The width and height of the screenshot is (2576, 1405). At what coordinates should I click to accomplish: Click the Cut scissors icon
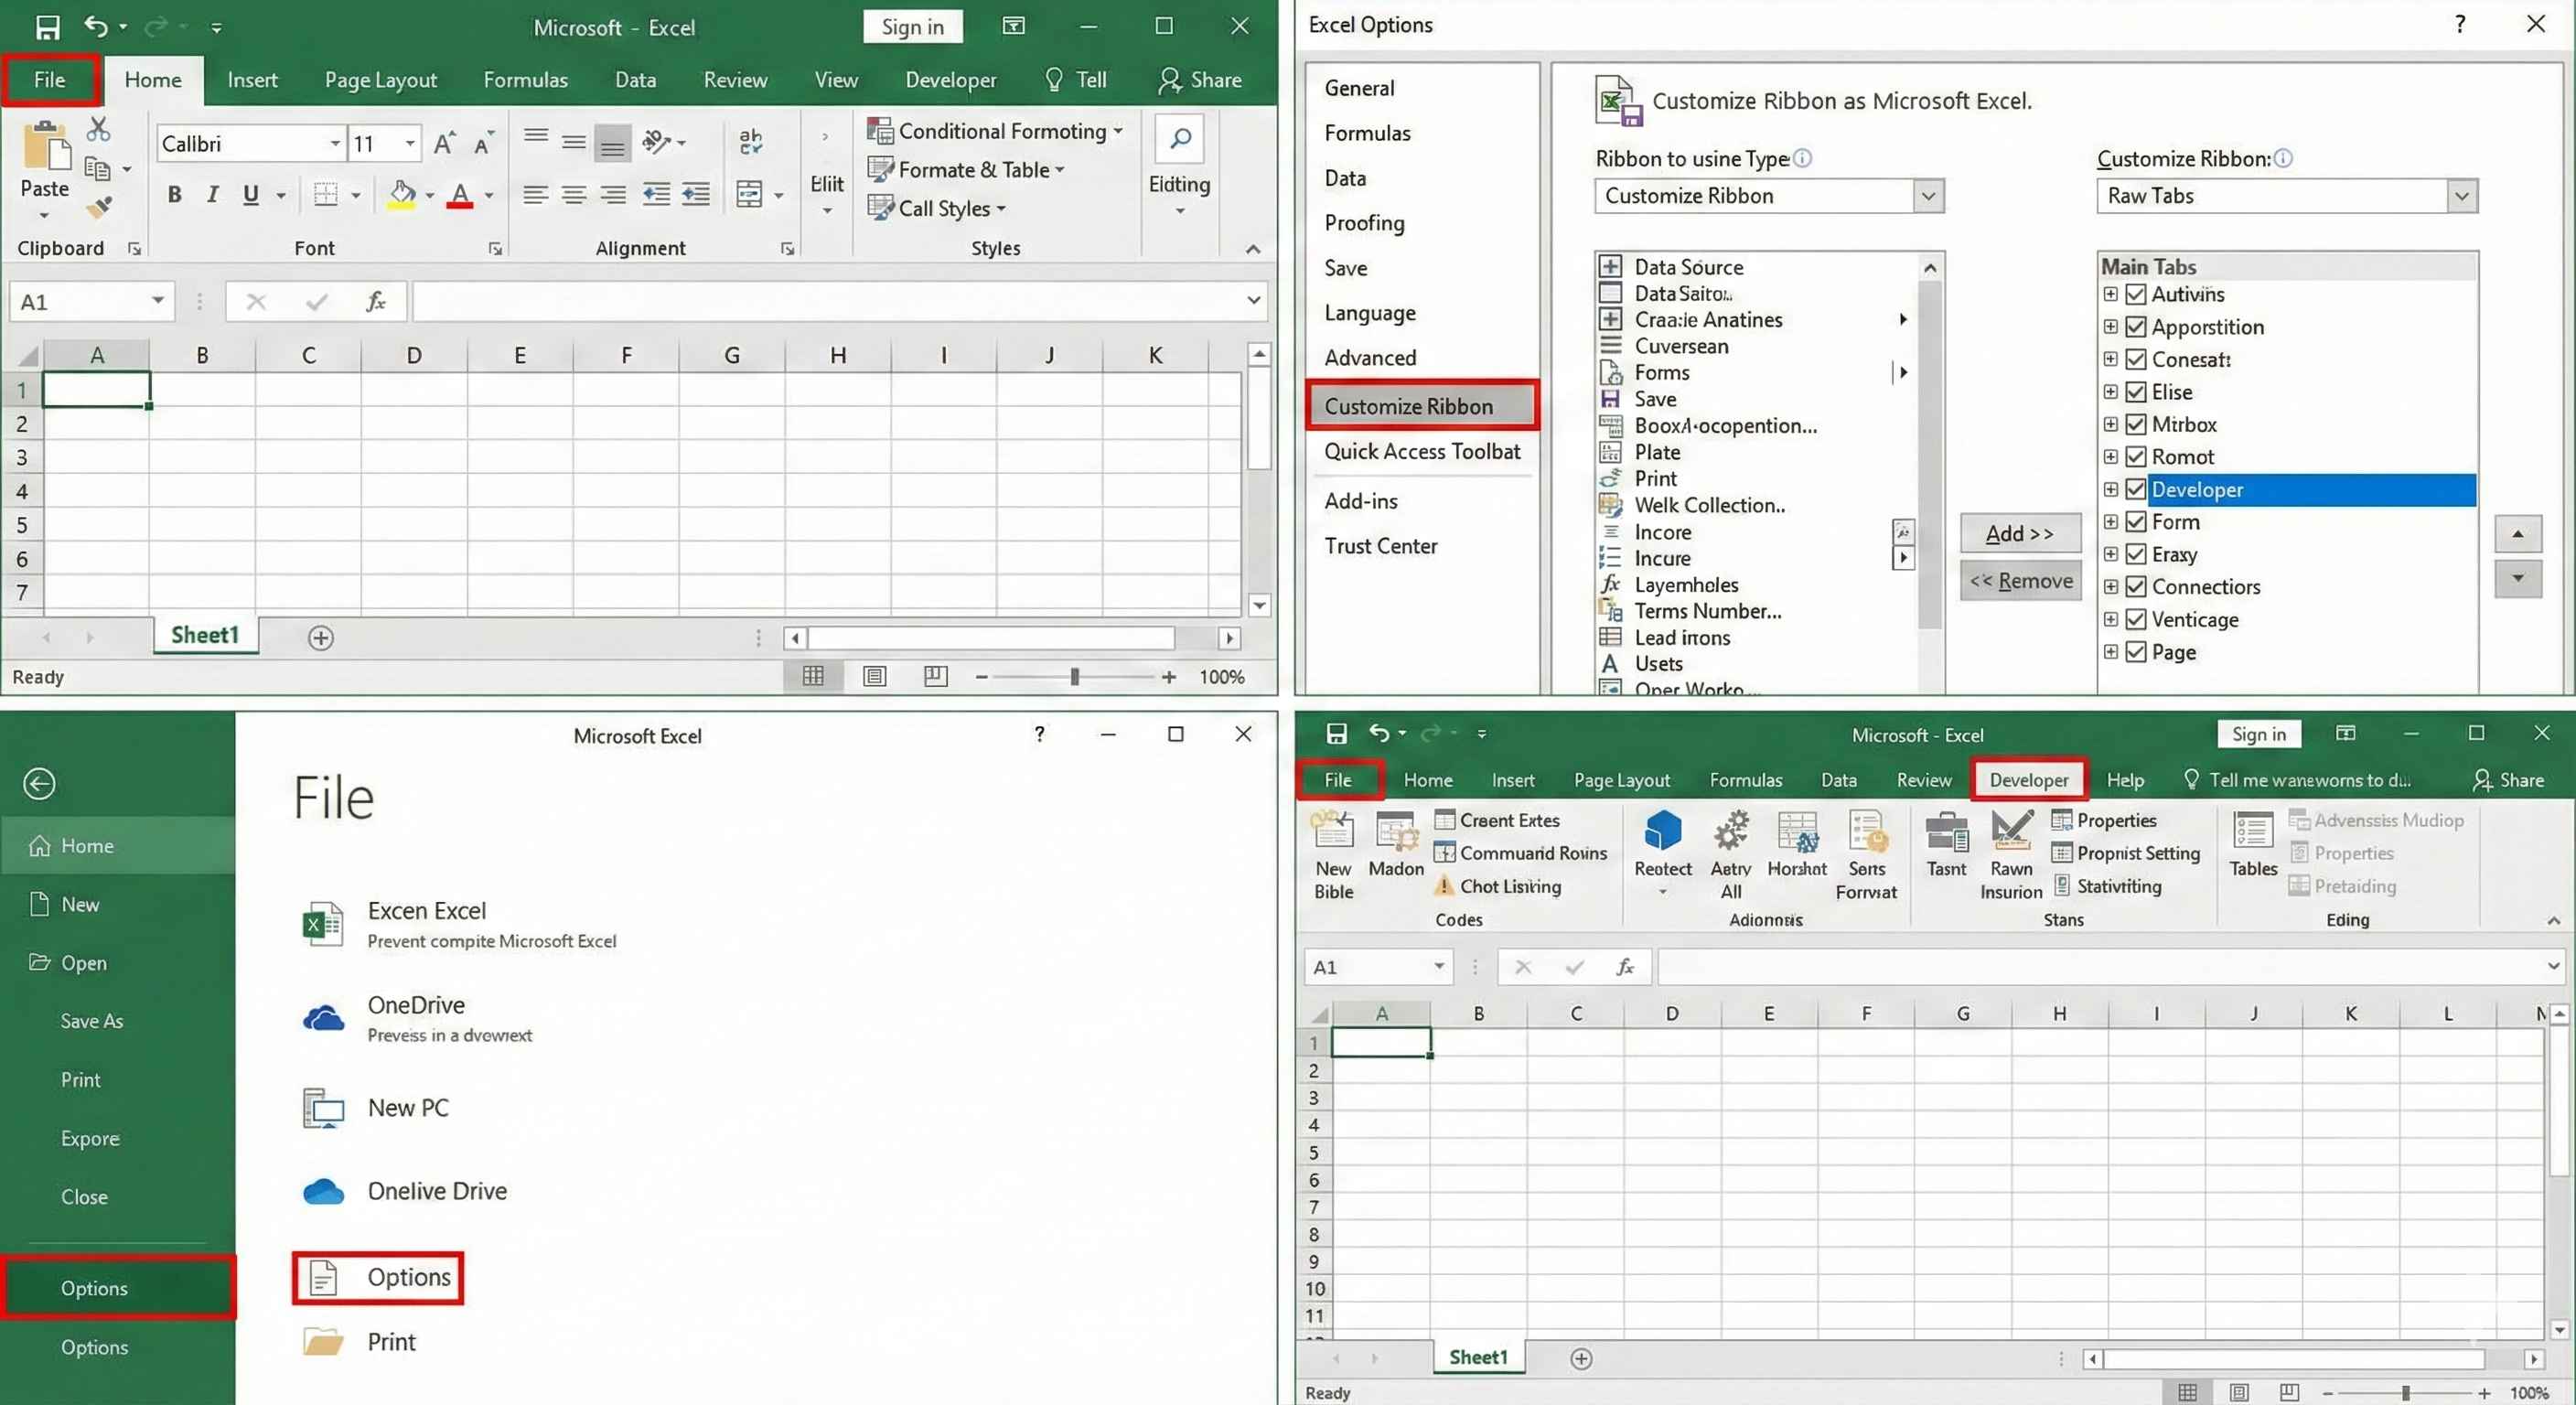tap(98, 129)
